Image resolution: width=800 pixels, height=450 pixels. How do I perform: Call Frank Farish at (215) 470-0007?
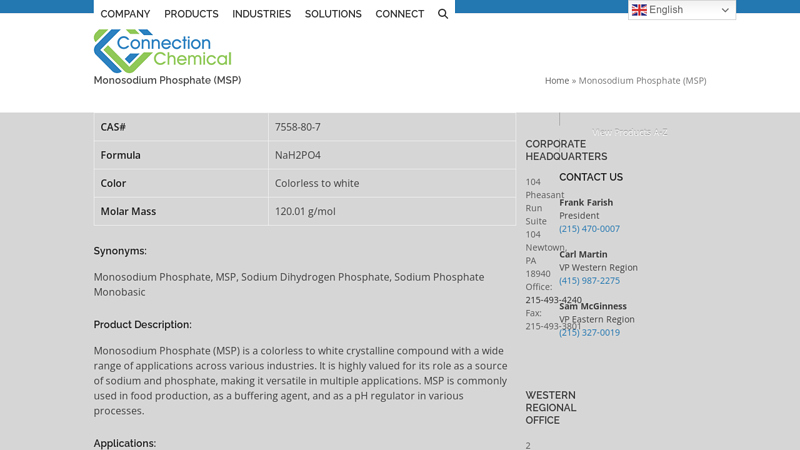(589, 229)
